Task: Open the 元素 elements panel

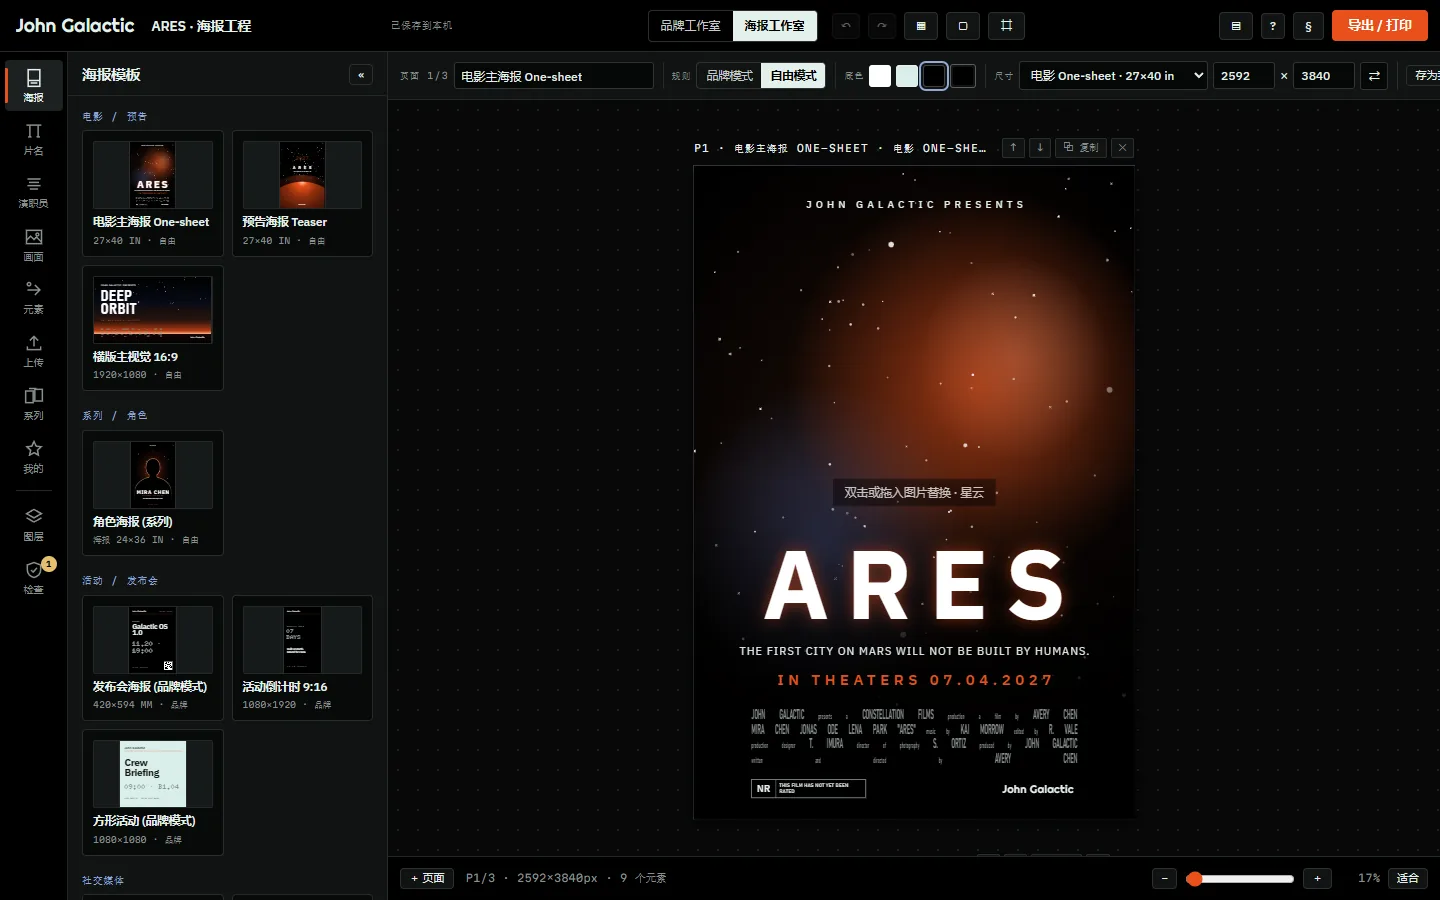Action: pyautogui.click(x=33, y=298)
